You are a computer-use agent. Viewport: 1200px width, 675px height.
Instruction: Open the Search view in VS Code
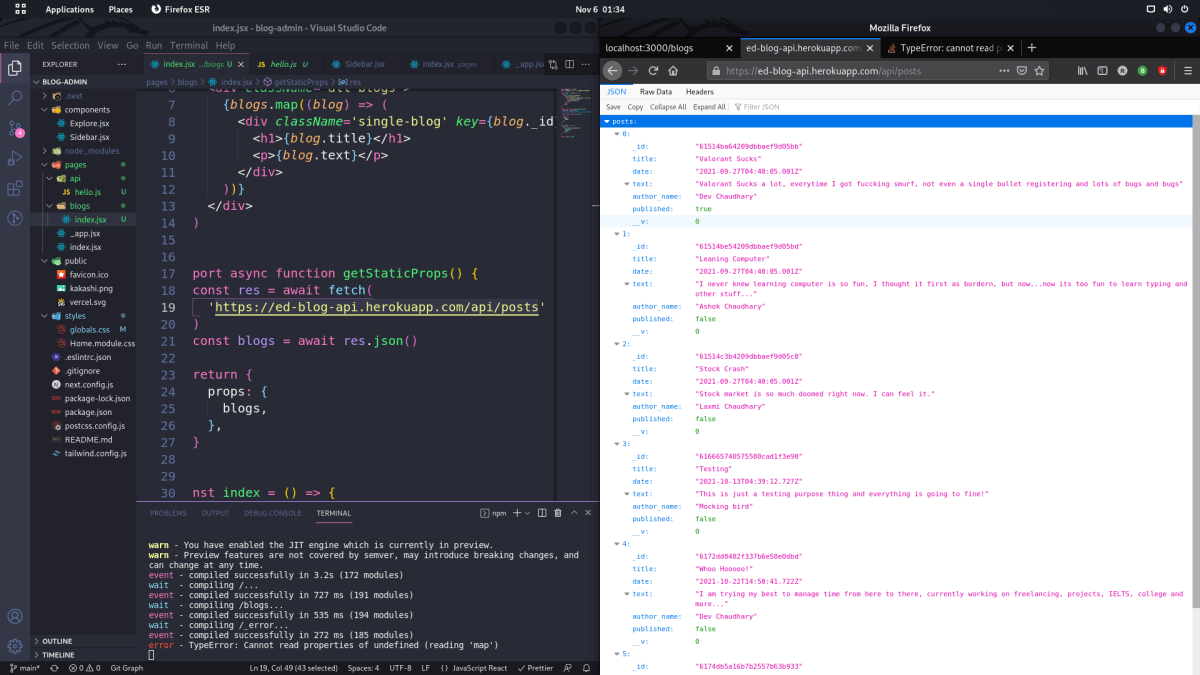coord(14,98)
